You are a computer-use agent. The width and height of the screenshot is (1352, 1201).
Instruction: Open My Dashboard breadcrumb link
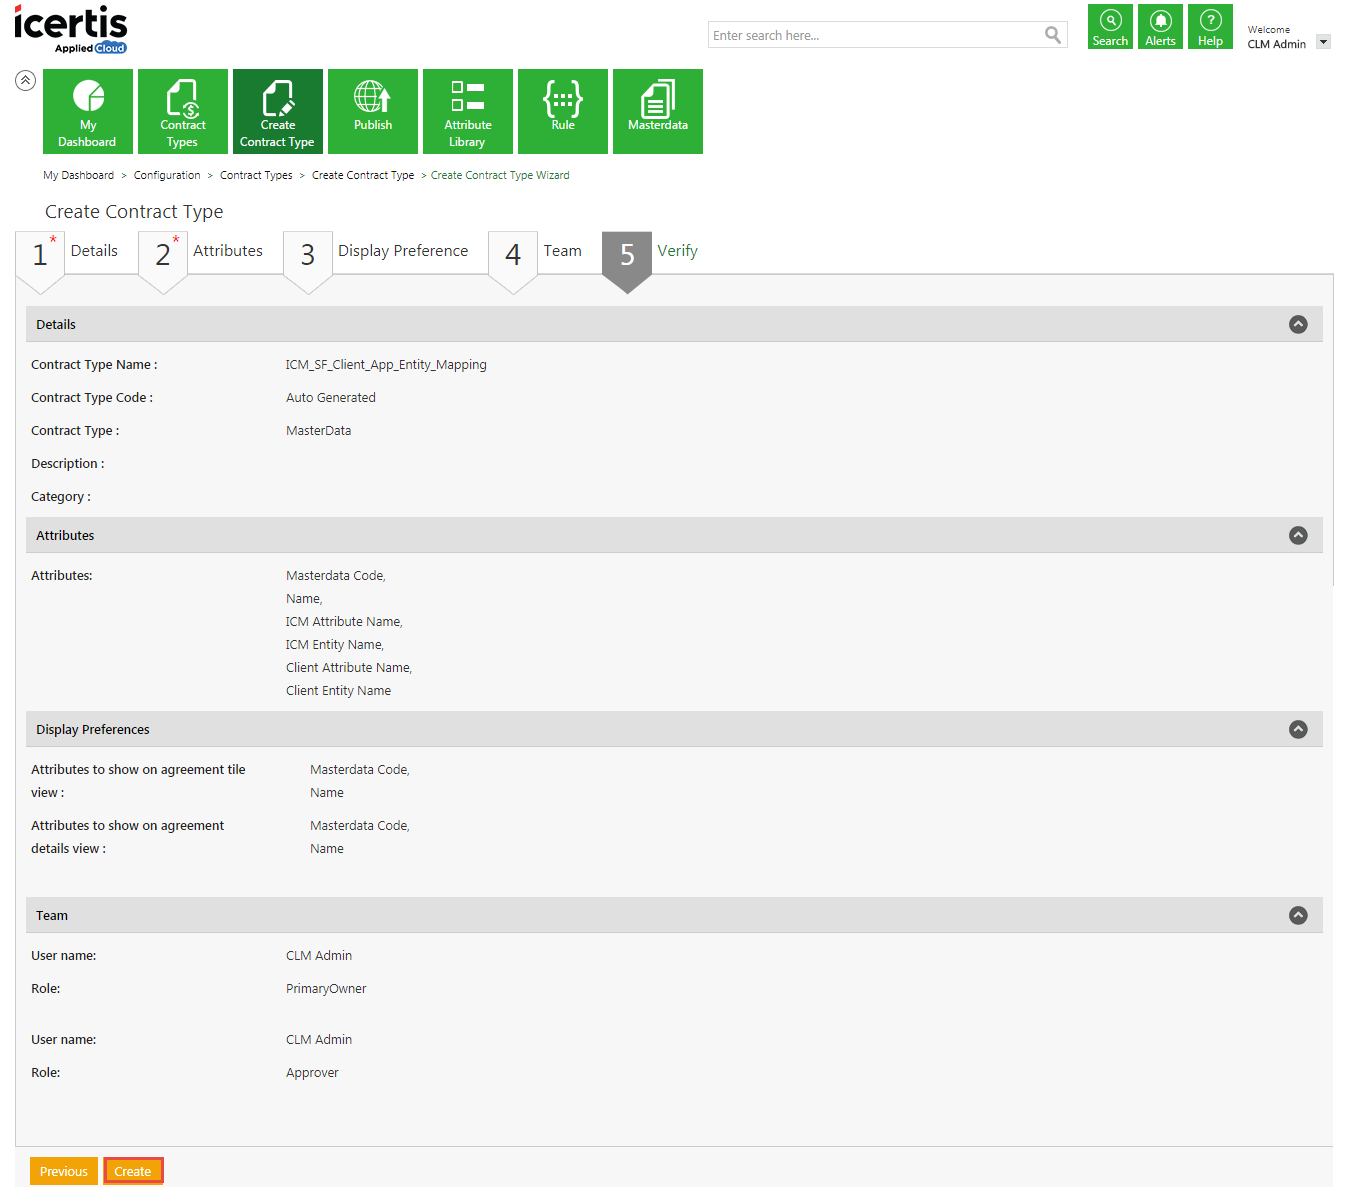pyautogui.click(x=78, y=175)
